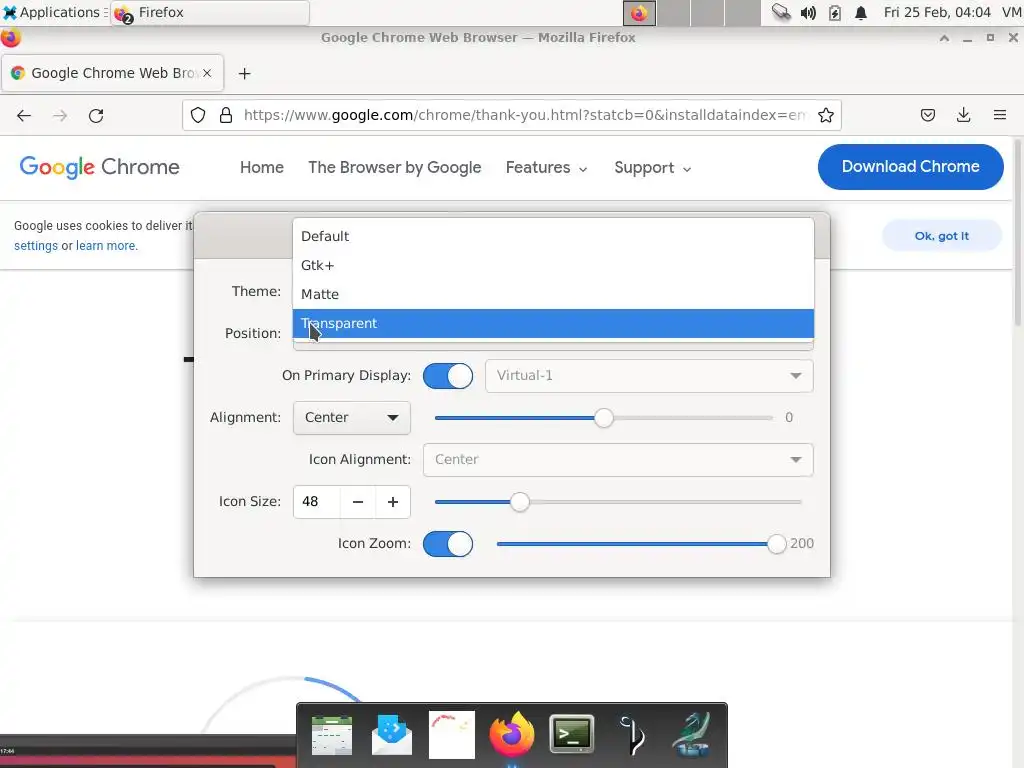Go forward to the next page
Viewport: 1024px width, 768px height.
(60, 116)
